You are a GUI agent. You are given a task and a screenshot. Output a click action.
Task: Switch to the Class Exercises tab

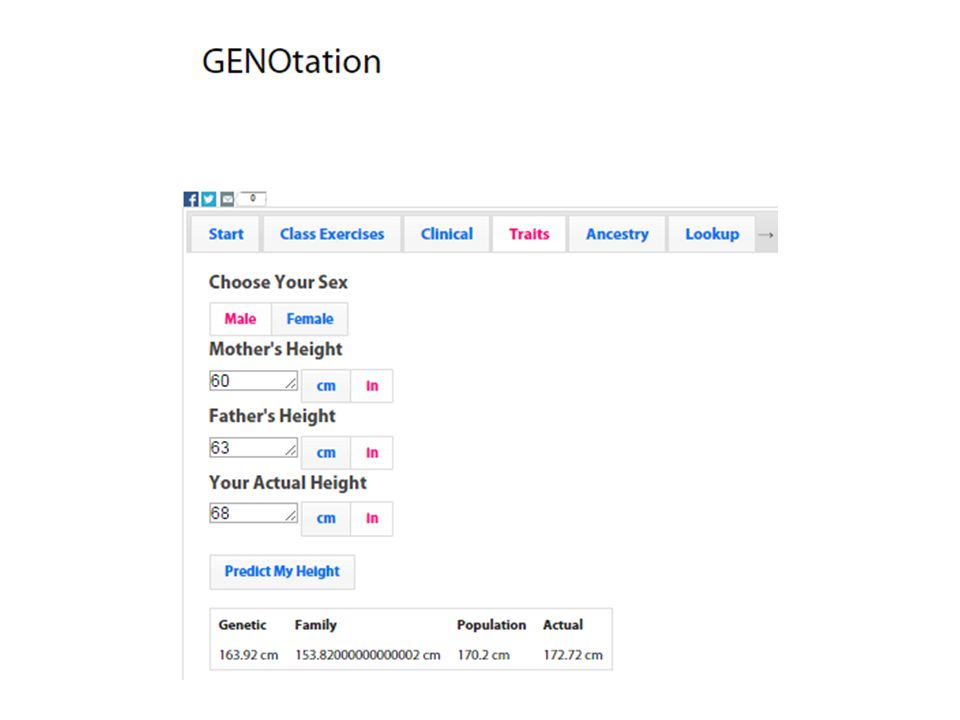(x=332, y=234)
